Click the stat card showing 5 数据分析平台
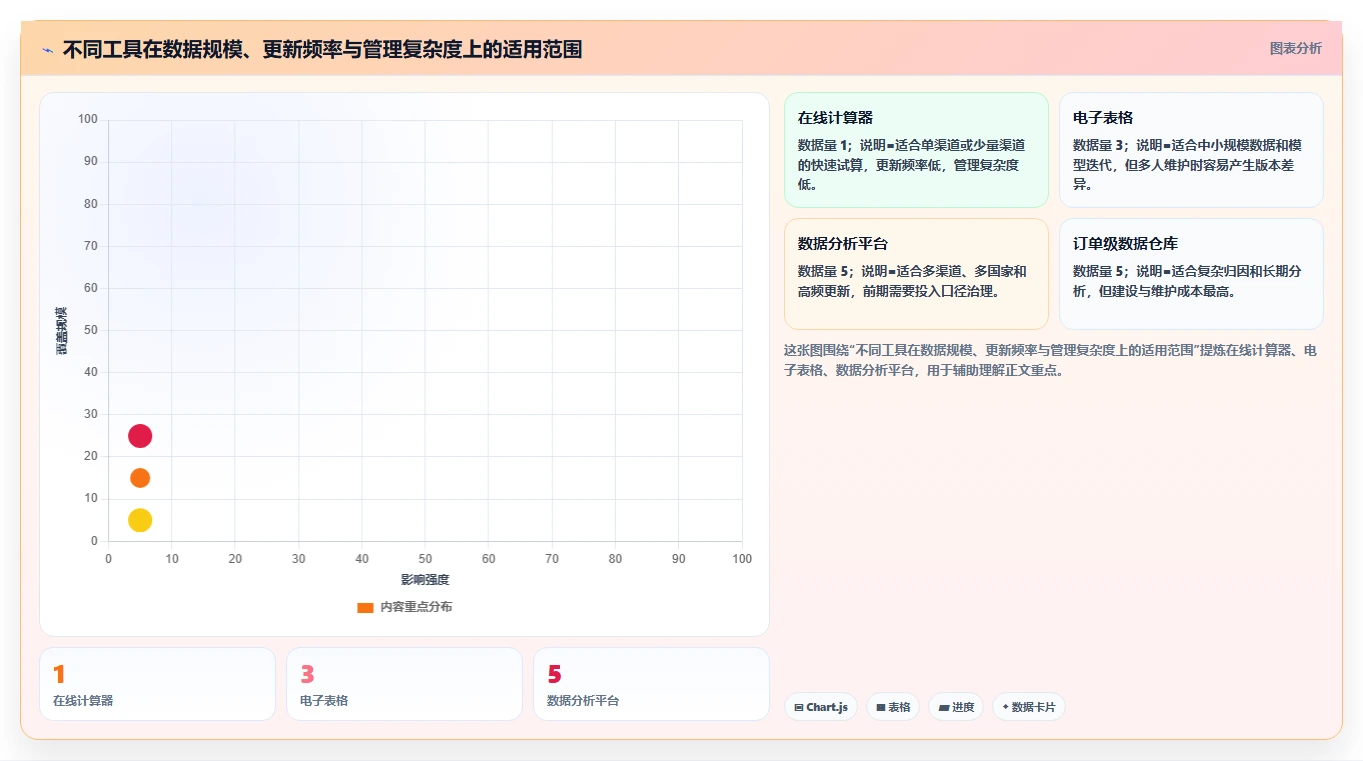 point(651,684)
